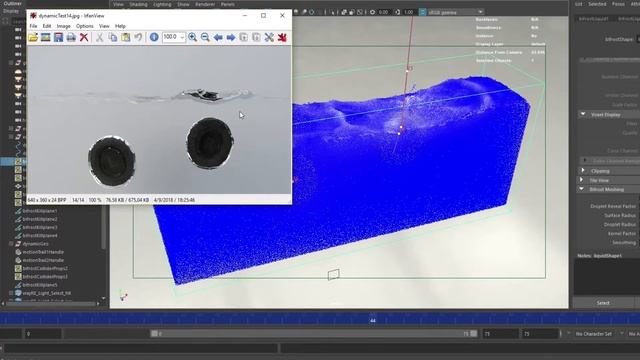Select bifrostColliderProps3 in the Outliner
This screenshot has height=360, width=640.
pyautogui.click(x=45, y=277)
